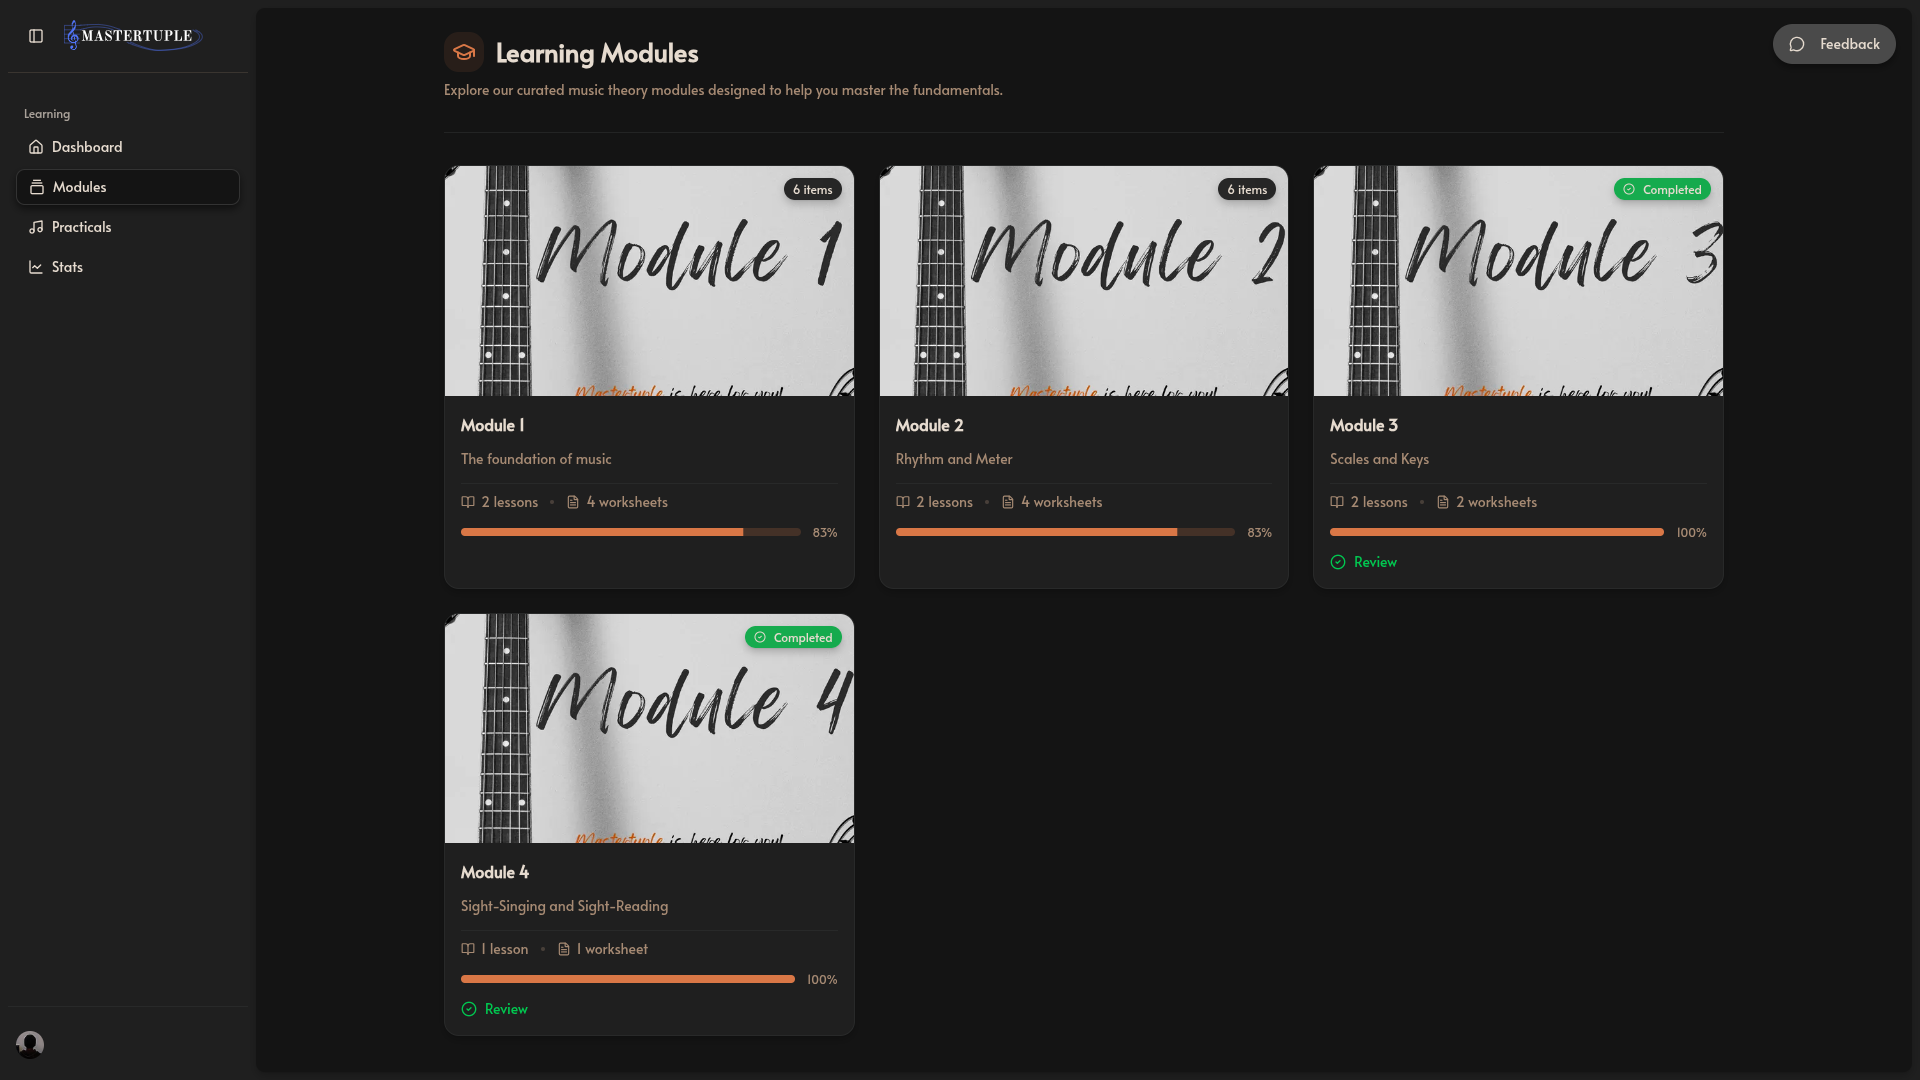Toggle the sidebar collapse icon
This screenshot has width=1920, height=1080.
tap(36, 36)
